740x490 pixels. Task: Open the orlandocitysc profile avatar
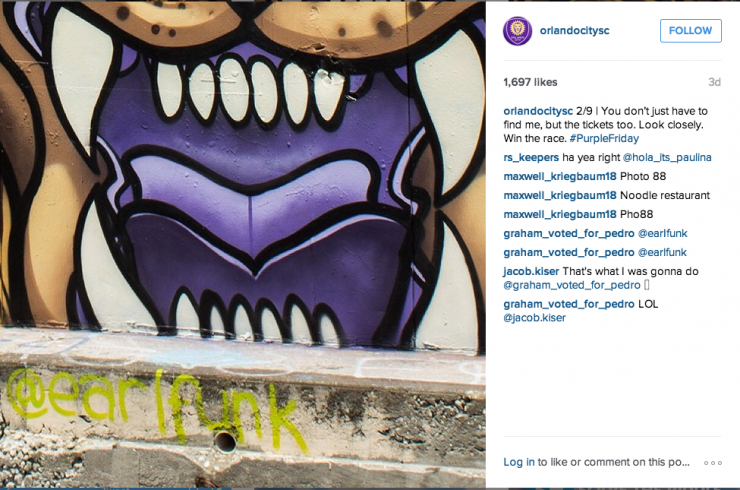(517, 31)
